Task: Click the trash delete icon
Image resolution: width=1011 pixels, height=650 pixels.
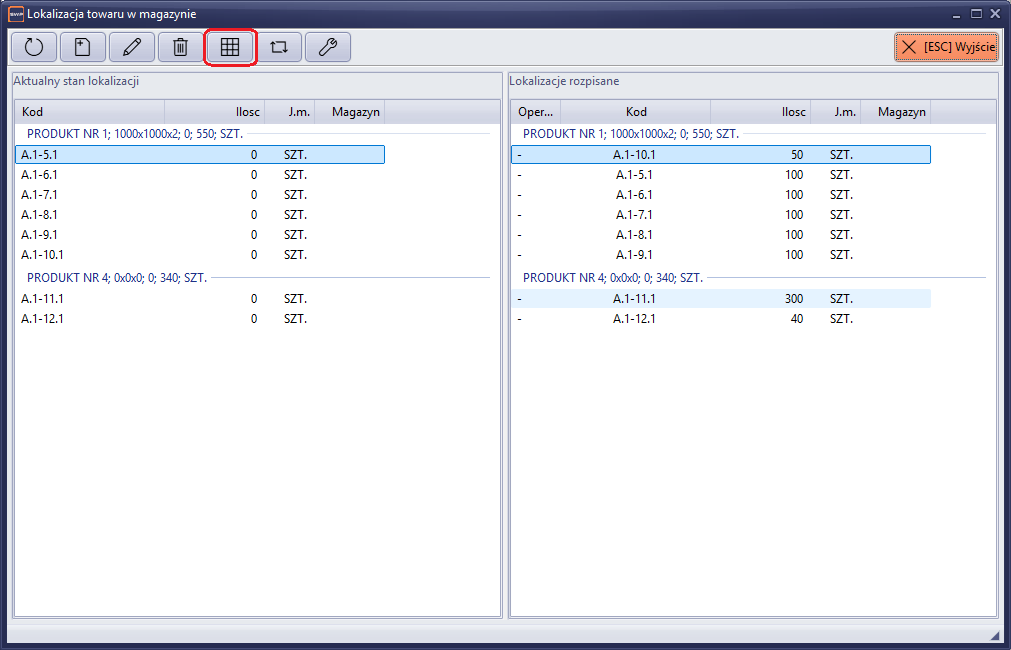Action: point(181,47)
